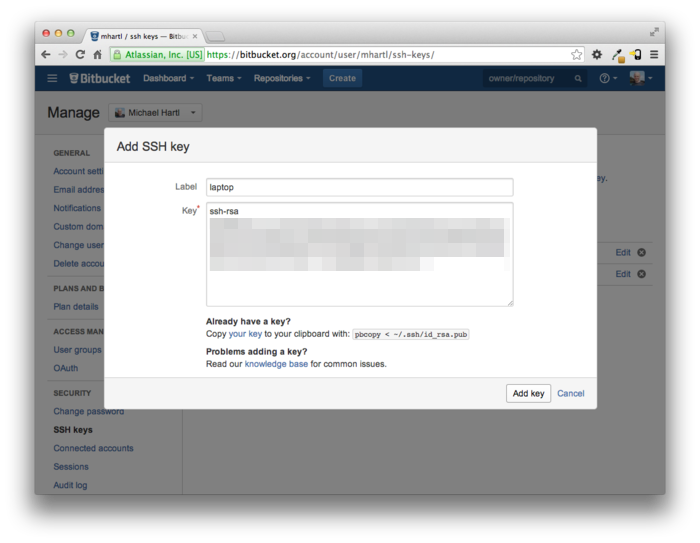
Task: Cancel the Add SSH key dialog
Action: (x=571, y=393)
